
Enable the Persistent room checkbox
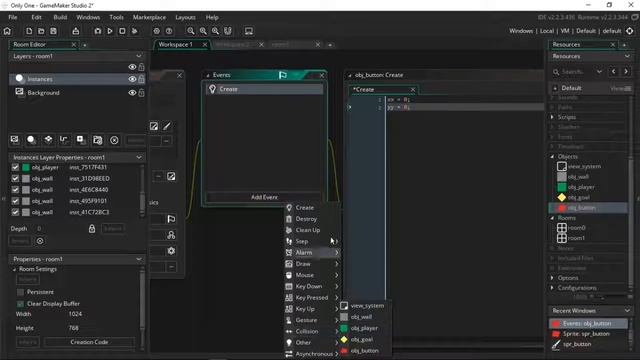pos(20,292)
